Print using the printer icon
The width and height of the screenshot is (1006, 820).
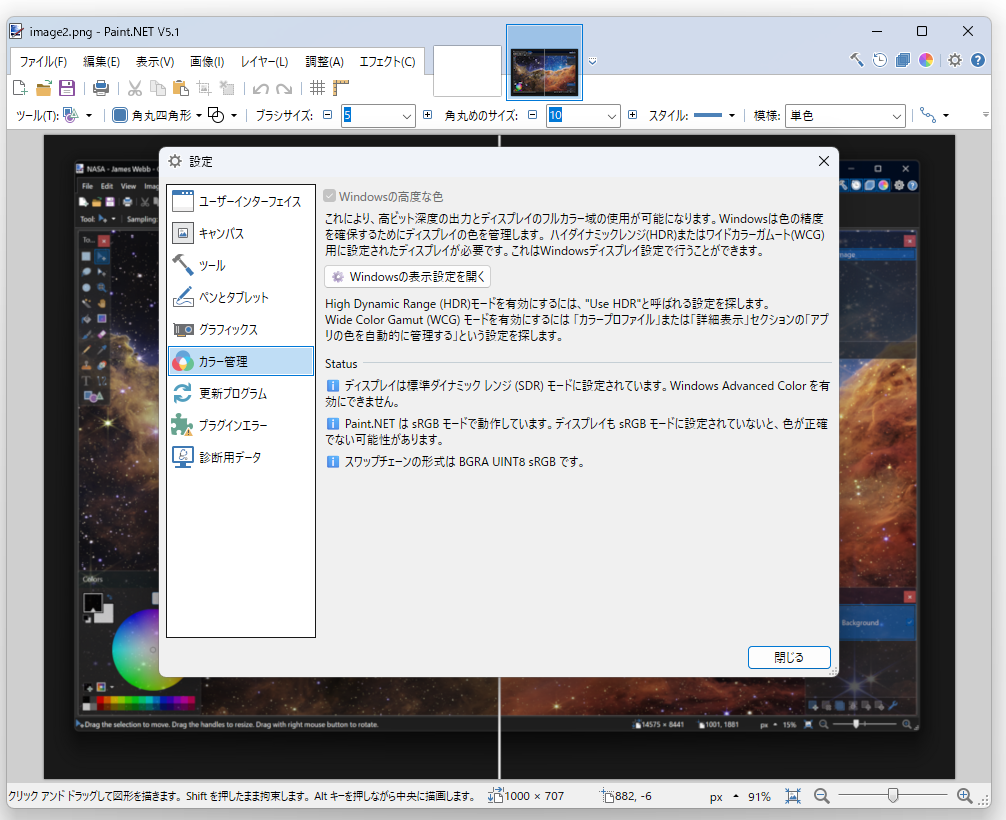point(101,88)
